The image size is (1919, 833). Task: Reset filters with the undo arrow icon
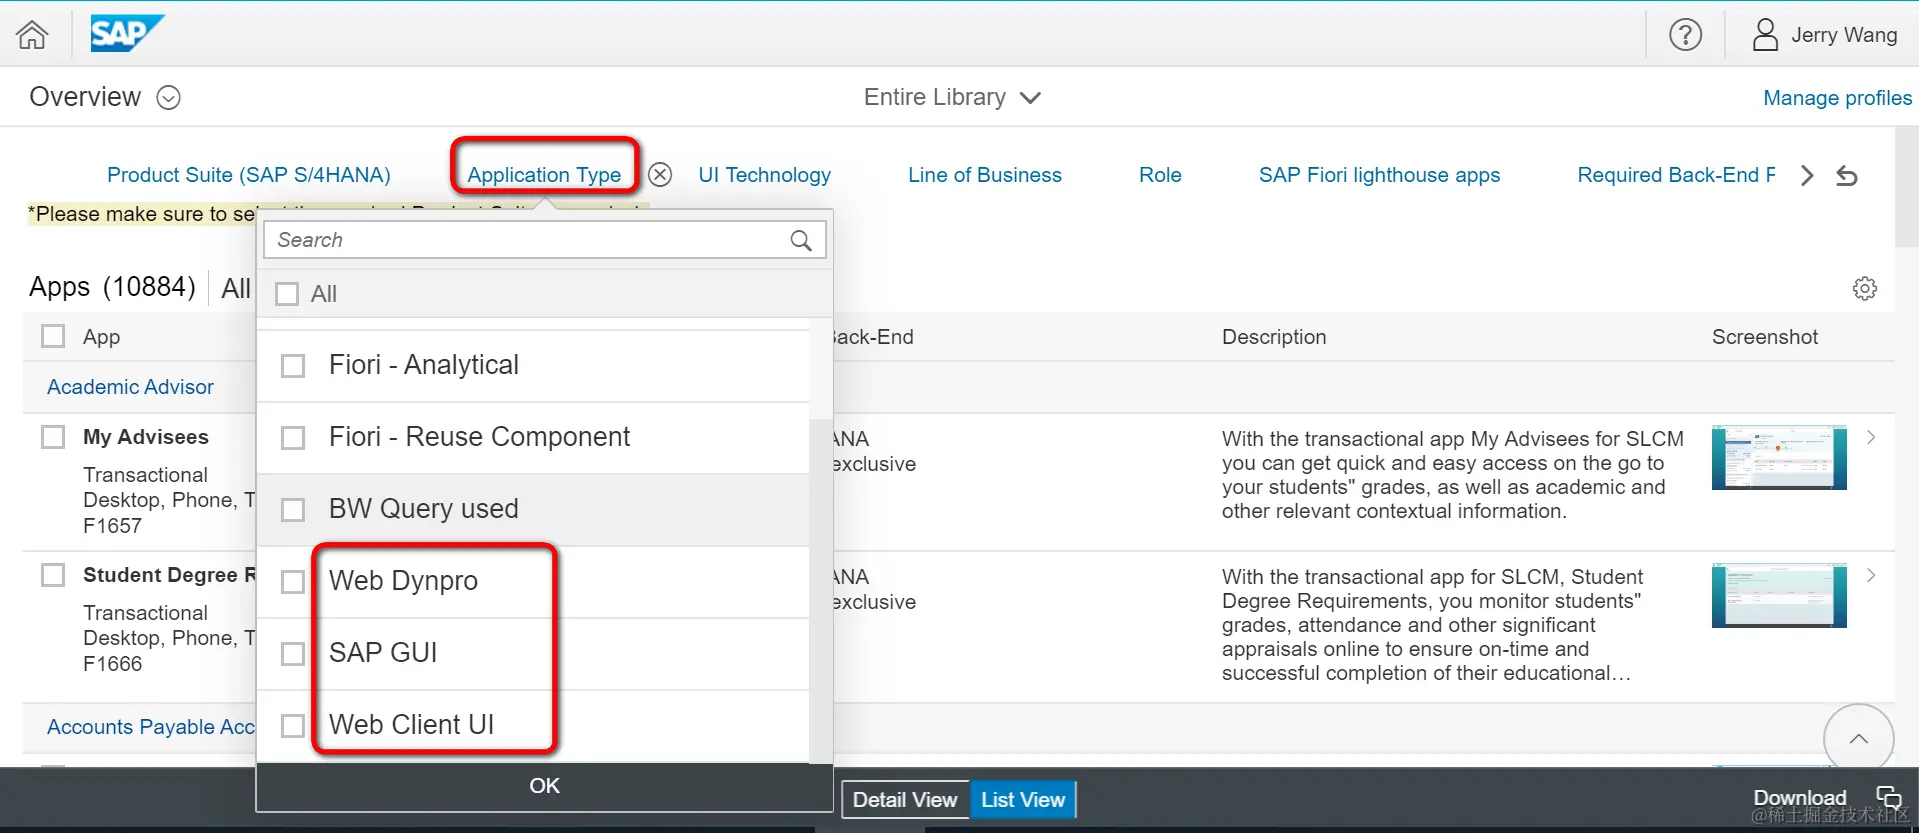click(x=1847, y=176)
